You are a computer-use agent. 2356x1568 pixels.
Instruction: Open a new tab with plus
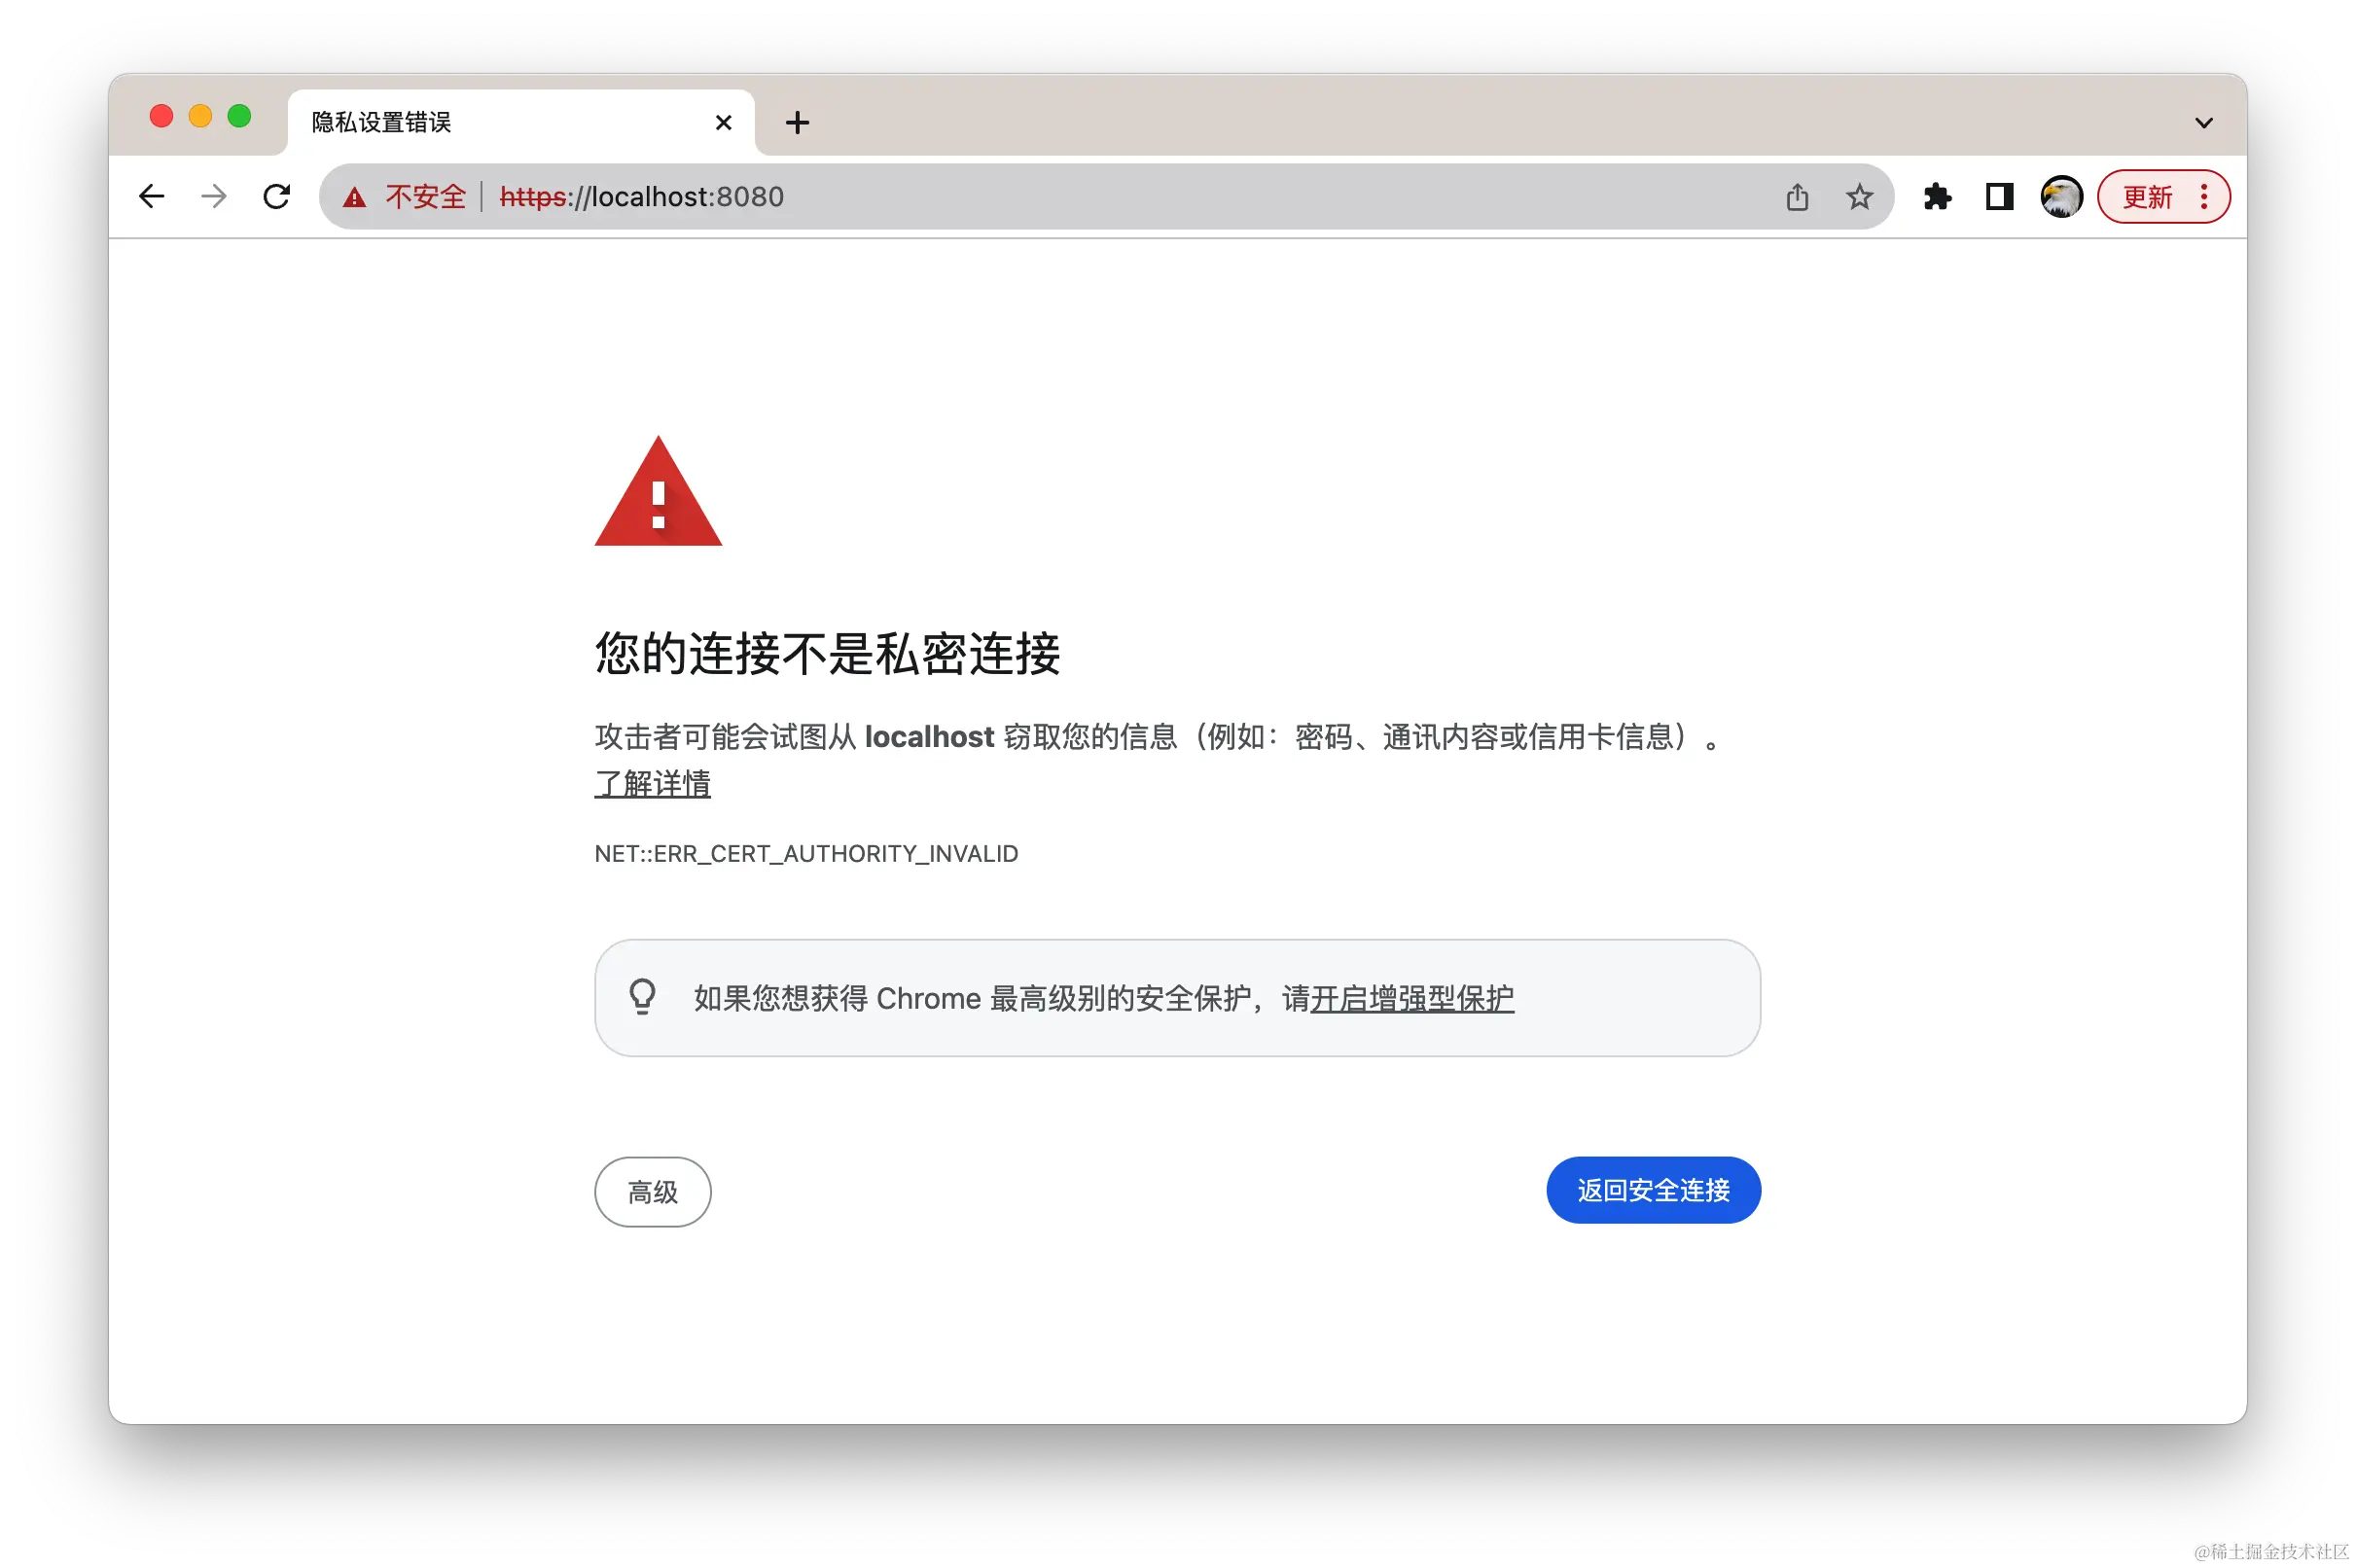797,122
